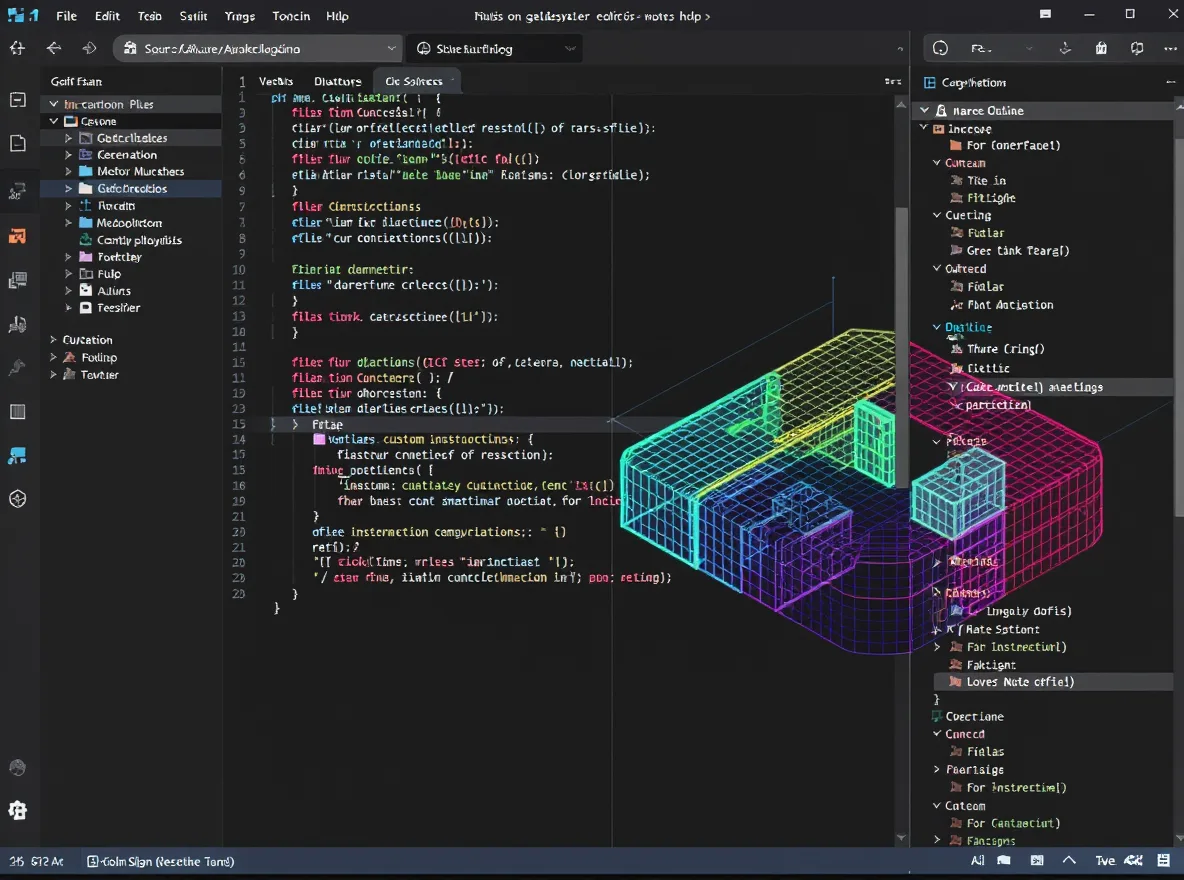Screen dimensions: 1184x880
Task: Click Golm Slign status bar item
Action: coord(161,861)
